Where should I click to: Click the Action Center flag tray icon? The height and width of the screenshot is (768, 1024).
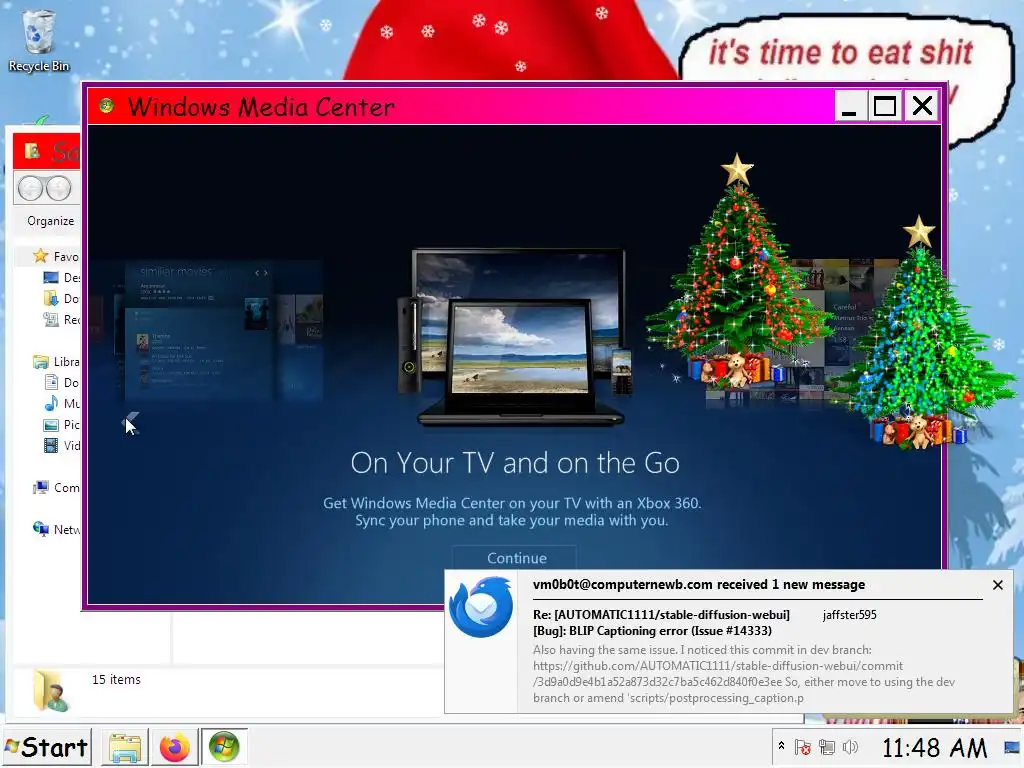click(803, 747)
